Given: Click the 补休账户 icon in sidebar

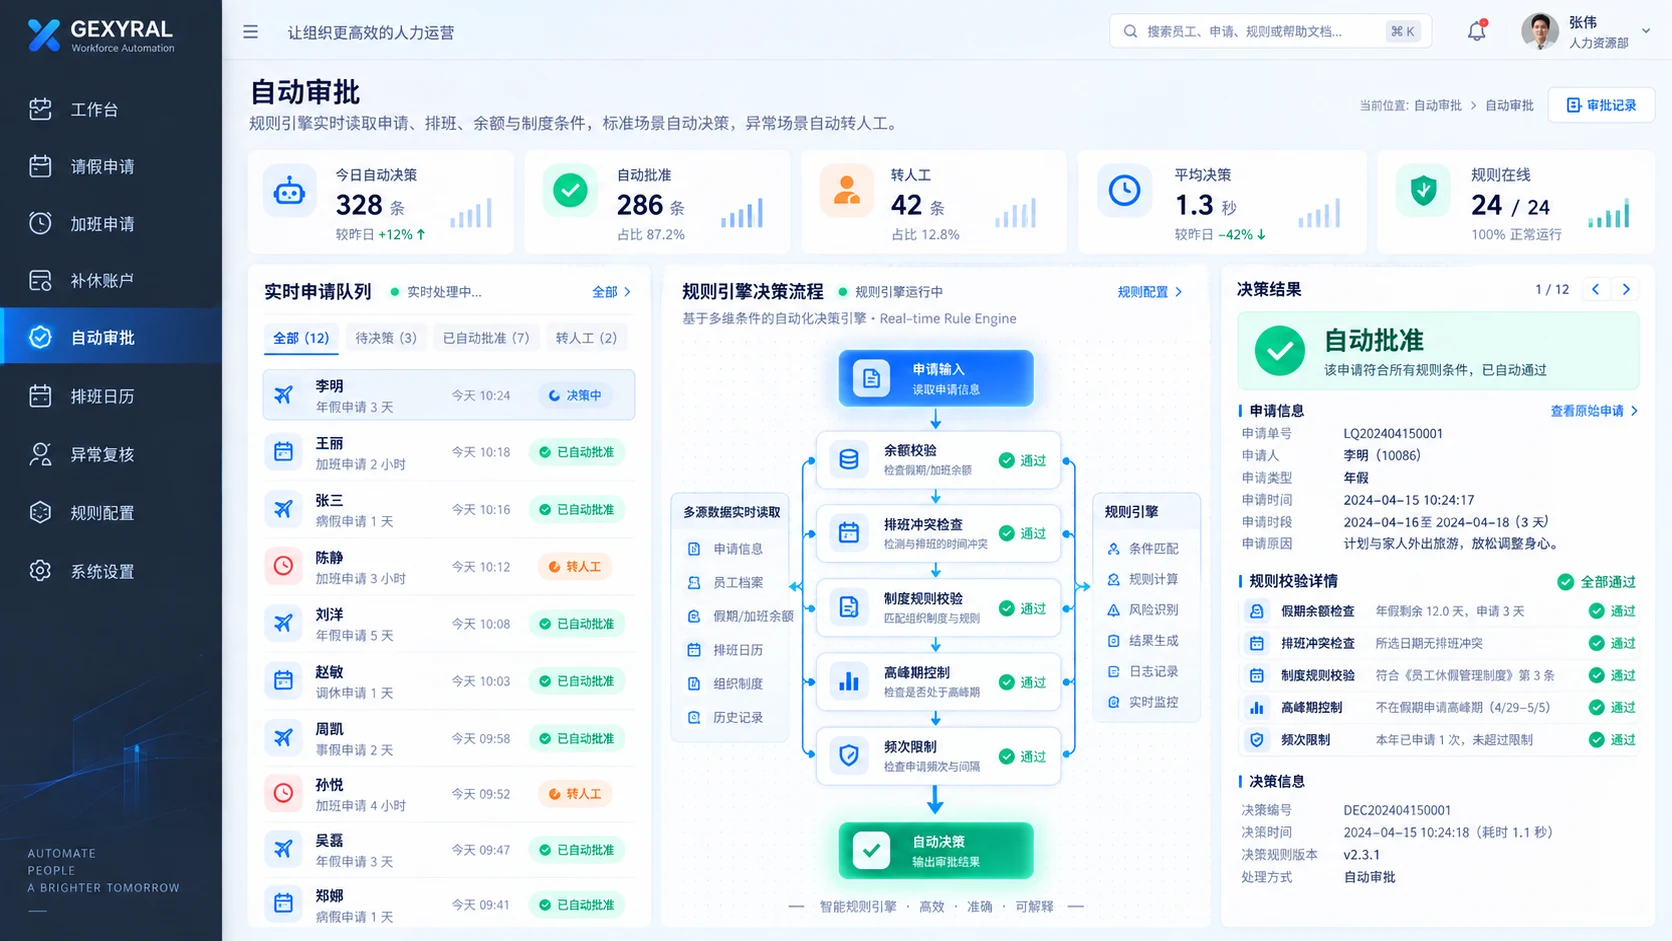Looking at the screenshot, I should [x=40, y=280].
